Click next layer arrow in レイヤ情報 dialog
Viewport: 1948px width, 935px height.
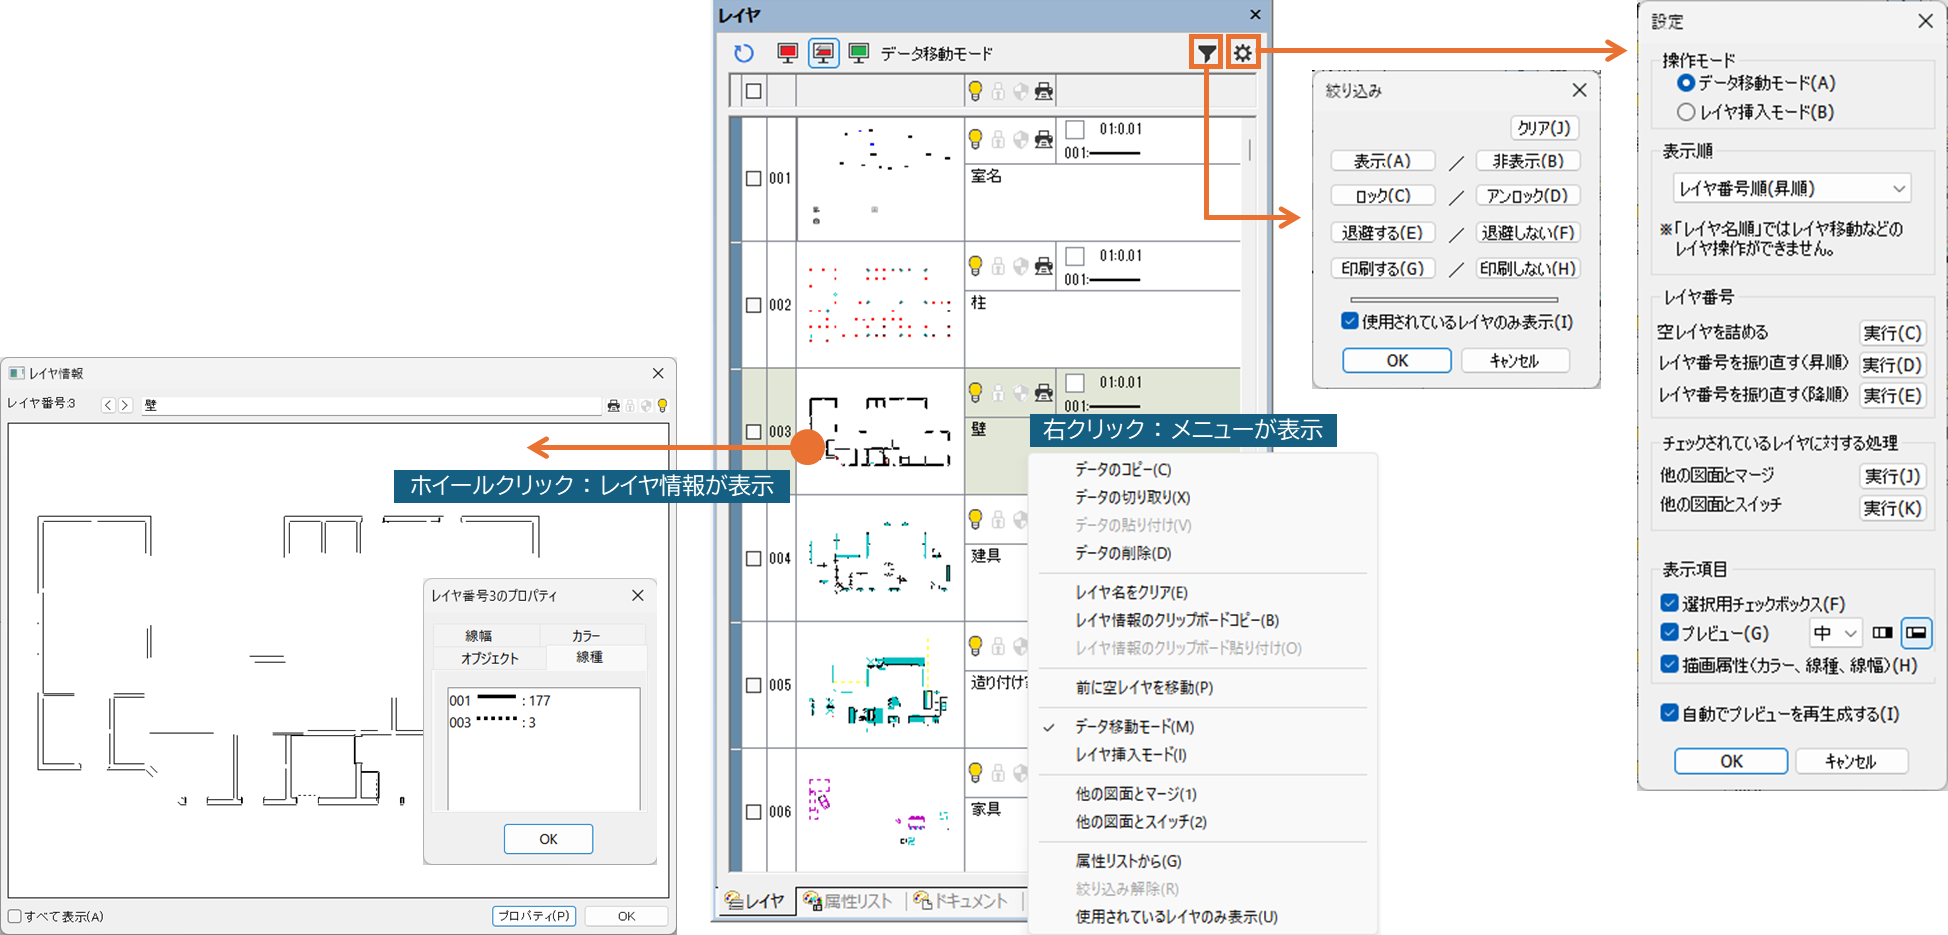pos(125,405)
